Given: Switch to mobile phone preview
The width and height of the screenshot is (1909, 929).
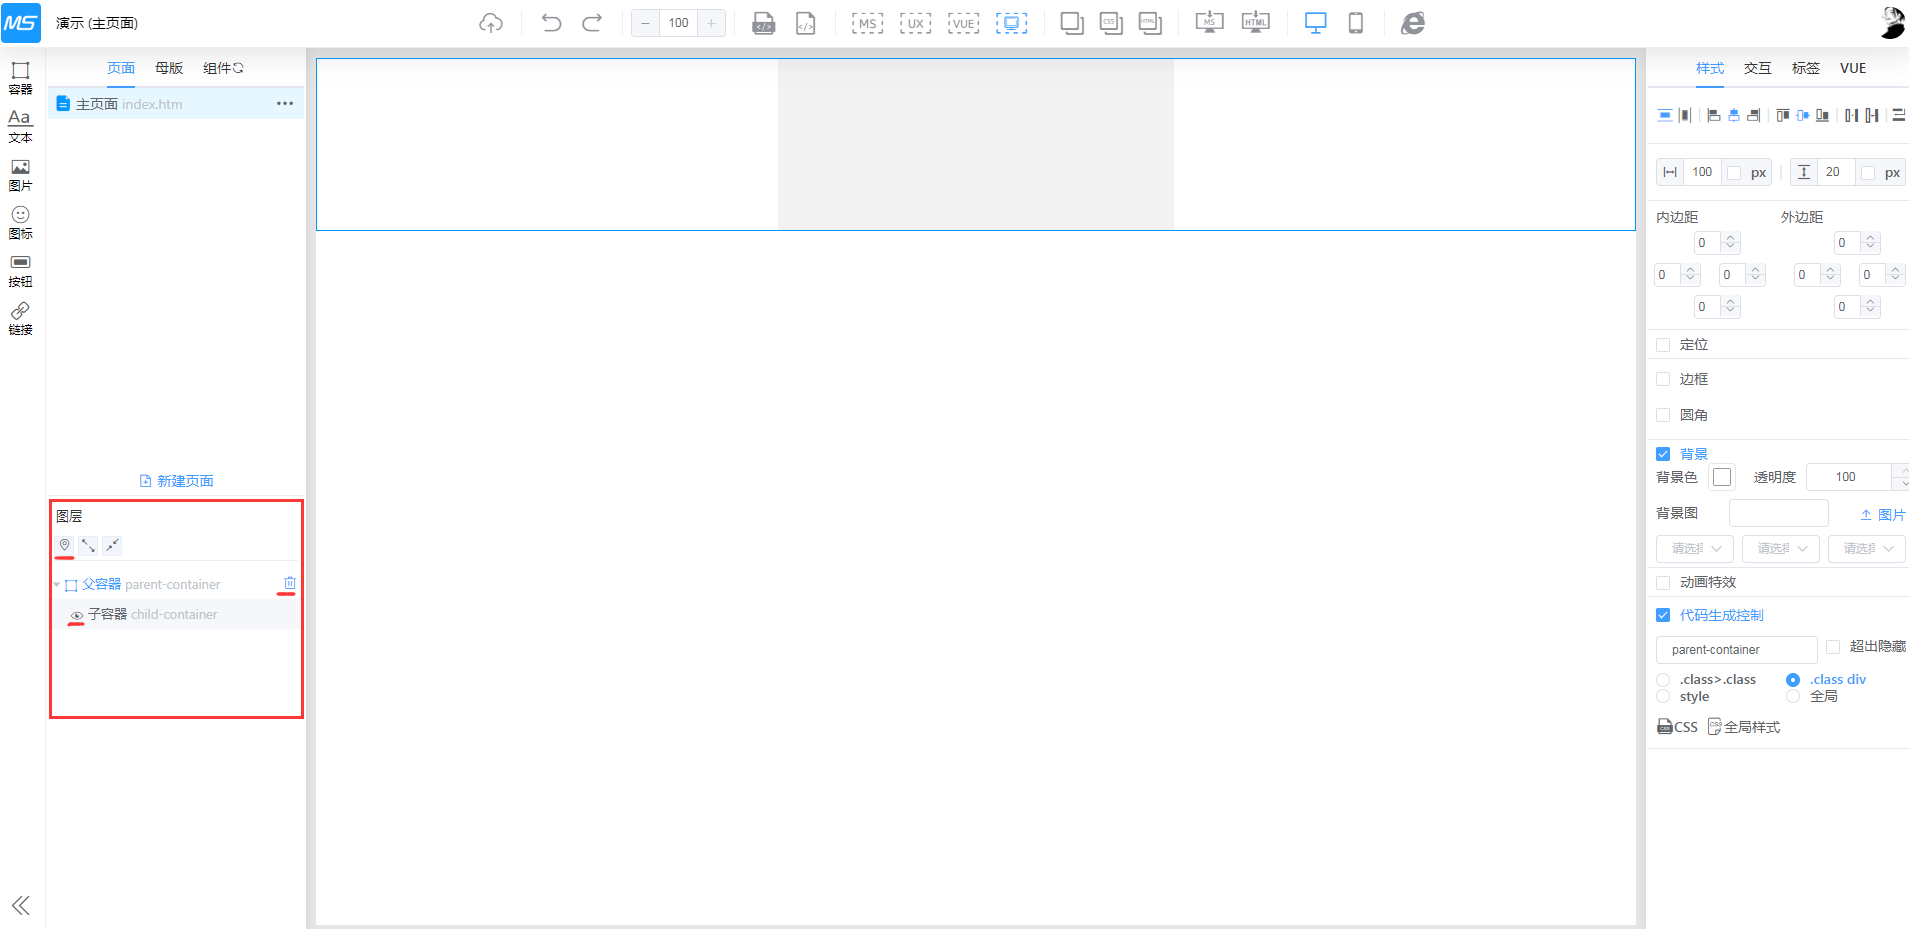Looking at the screenshot, I should 1355,23.
